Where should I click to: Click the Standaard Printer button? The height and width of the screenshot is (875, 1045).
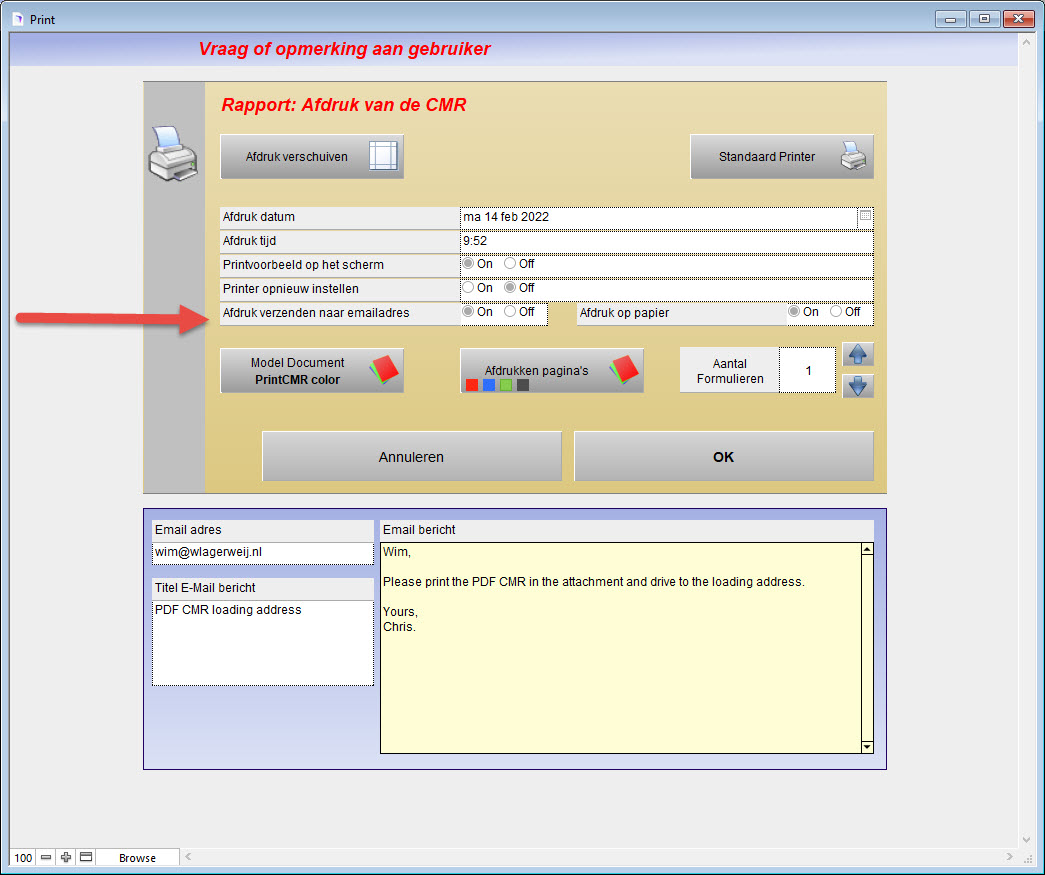pyautogui.click(x=781, y=157)
